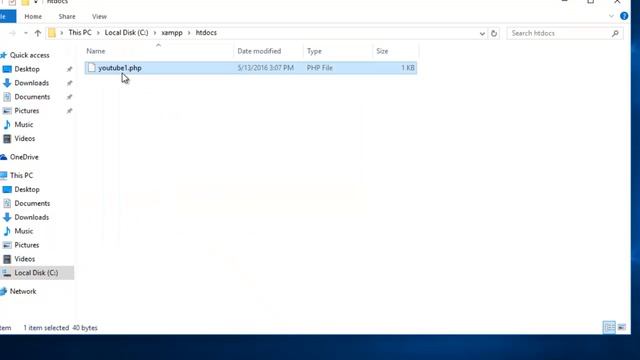Viewport: 640px width, 360px height.
Task: Open the address bar history dropdown
Action: (x=482, y=33)
